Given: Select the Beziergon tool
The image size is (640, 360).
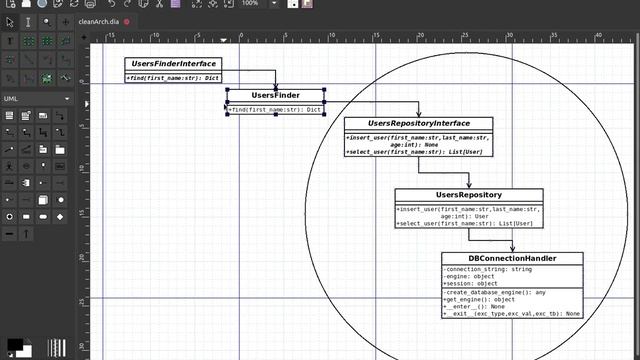Looking at the screenshot, I should click(x=9, y=60).
